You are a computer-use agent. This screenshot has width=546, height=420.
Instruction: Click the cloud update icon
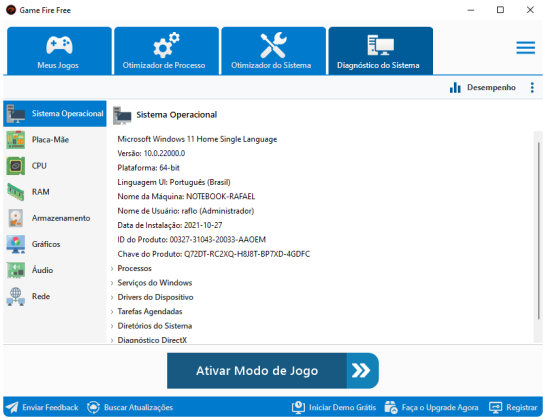point(93,407)
